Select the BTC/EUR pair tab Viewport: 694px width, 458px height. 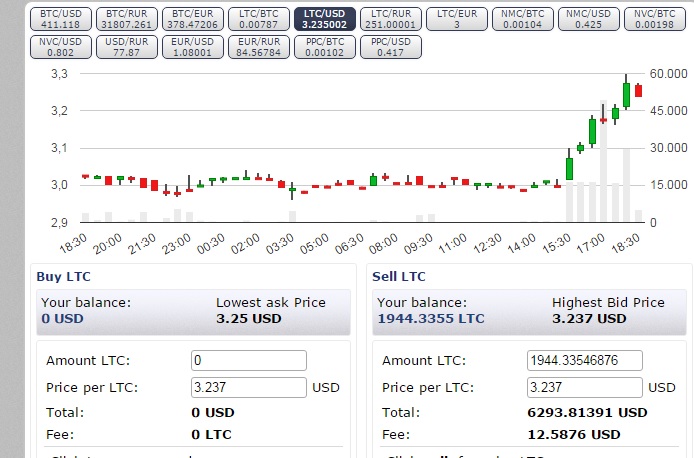coord(194,18)
